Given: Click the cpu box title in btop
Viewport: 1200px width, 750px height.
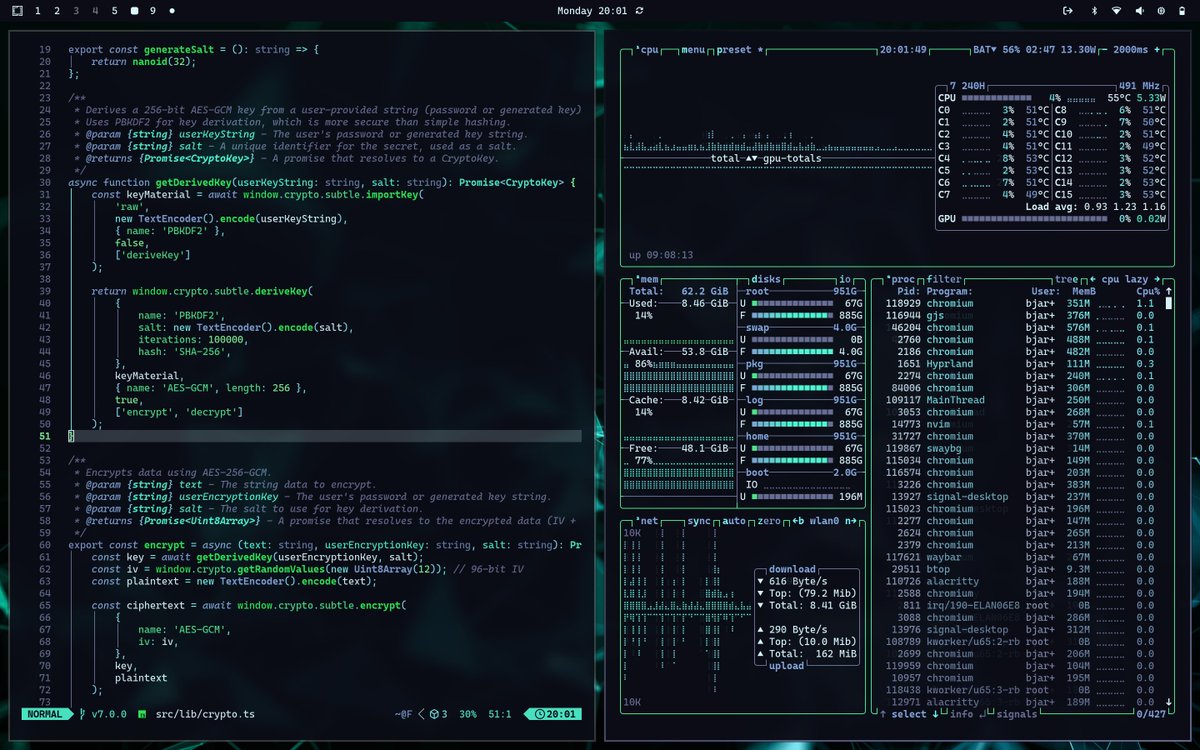Looking at the screenshot, I should click(648, 49).
